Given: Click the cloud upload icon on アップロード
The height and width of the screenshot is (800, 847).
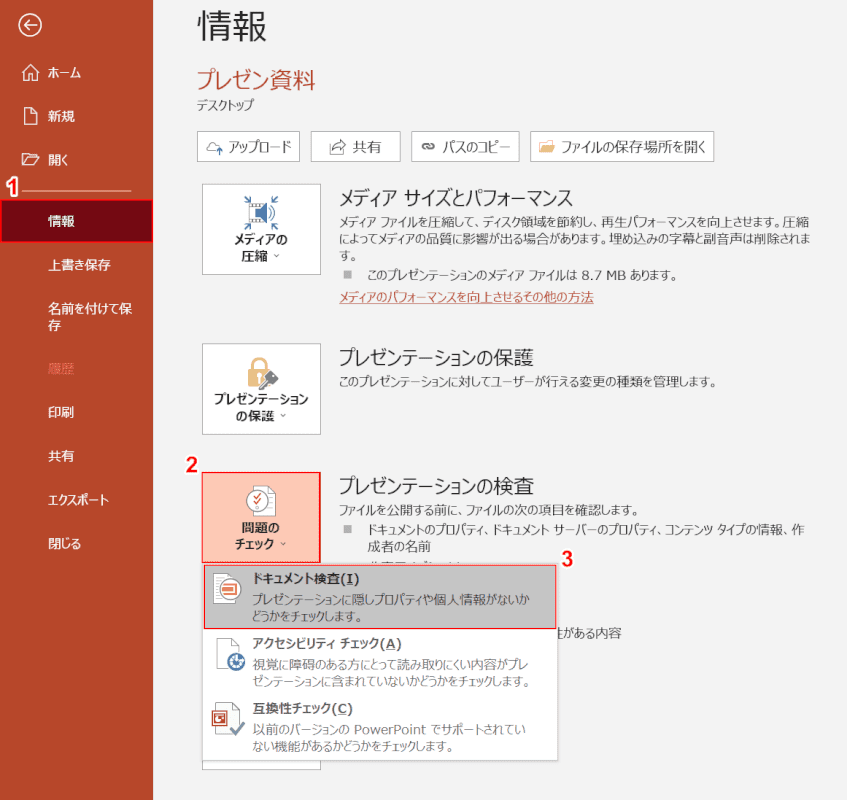Looking at the screenshot, I should pyautogui.click(x=214, y=147).
